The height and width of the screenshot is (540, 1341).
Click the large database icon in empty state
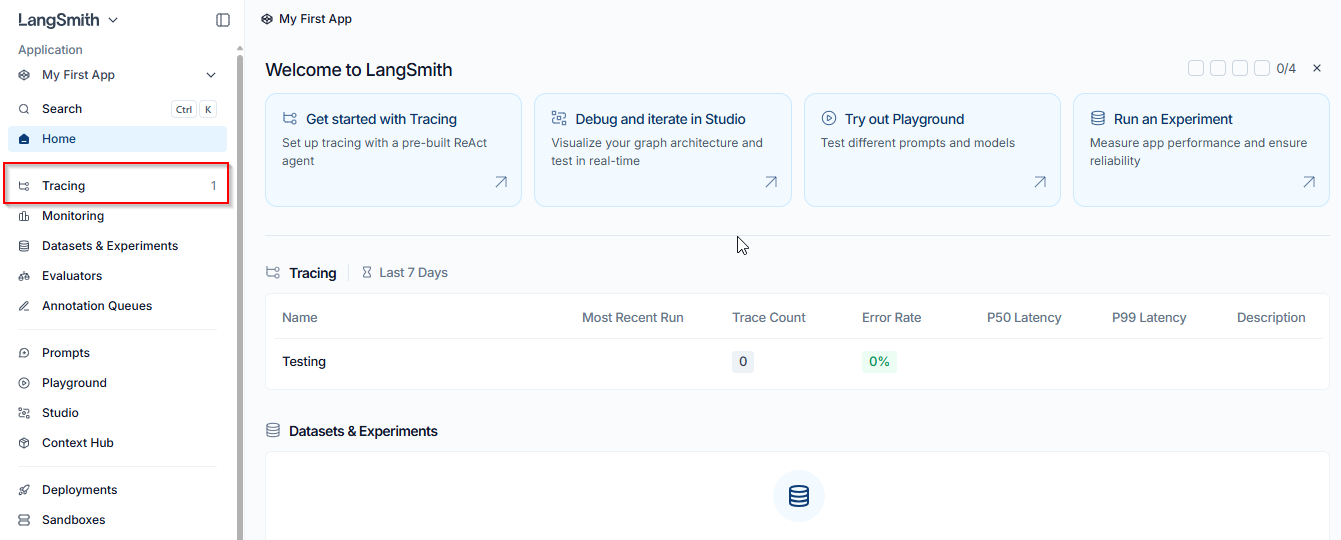[x=799, y=496]
